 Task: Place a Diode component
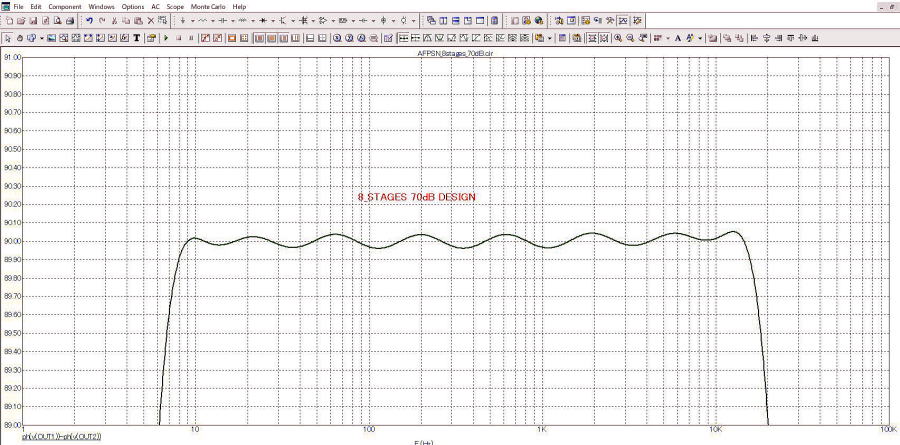pyautogui.click(x=262, y=21)
